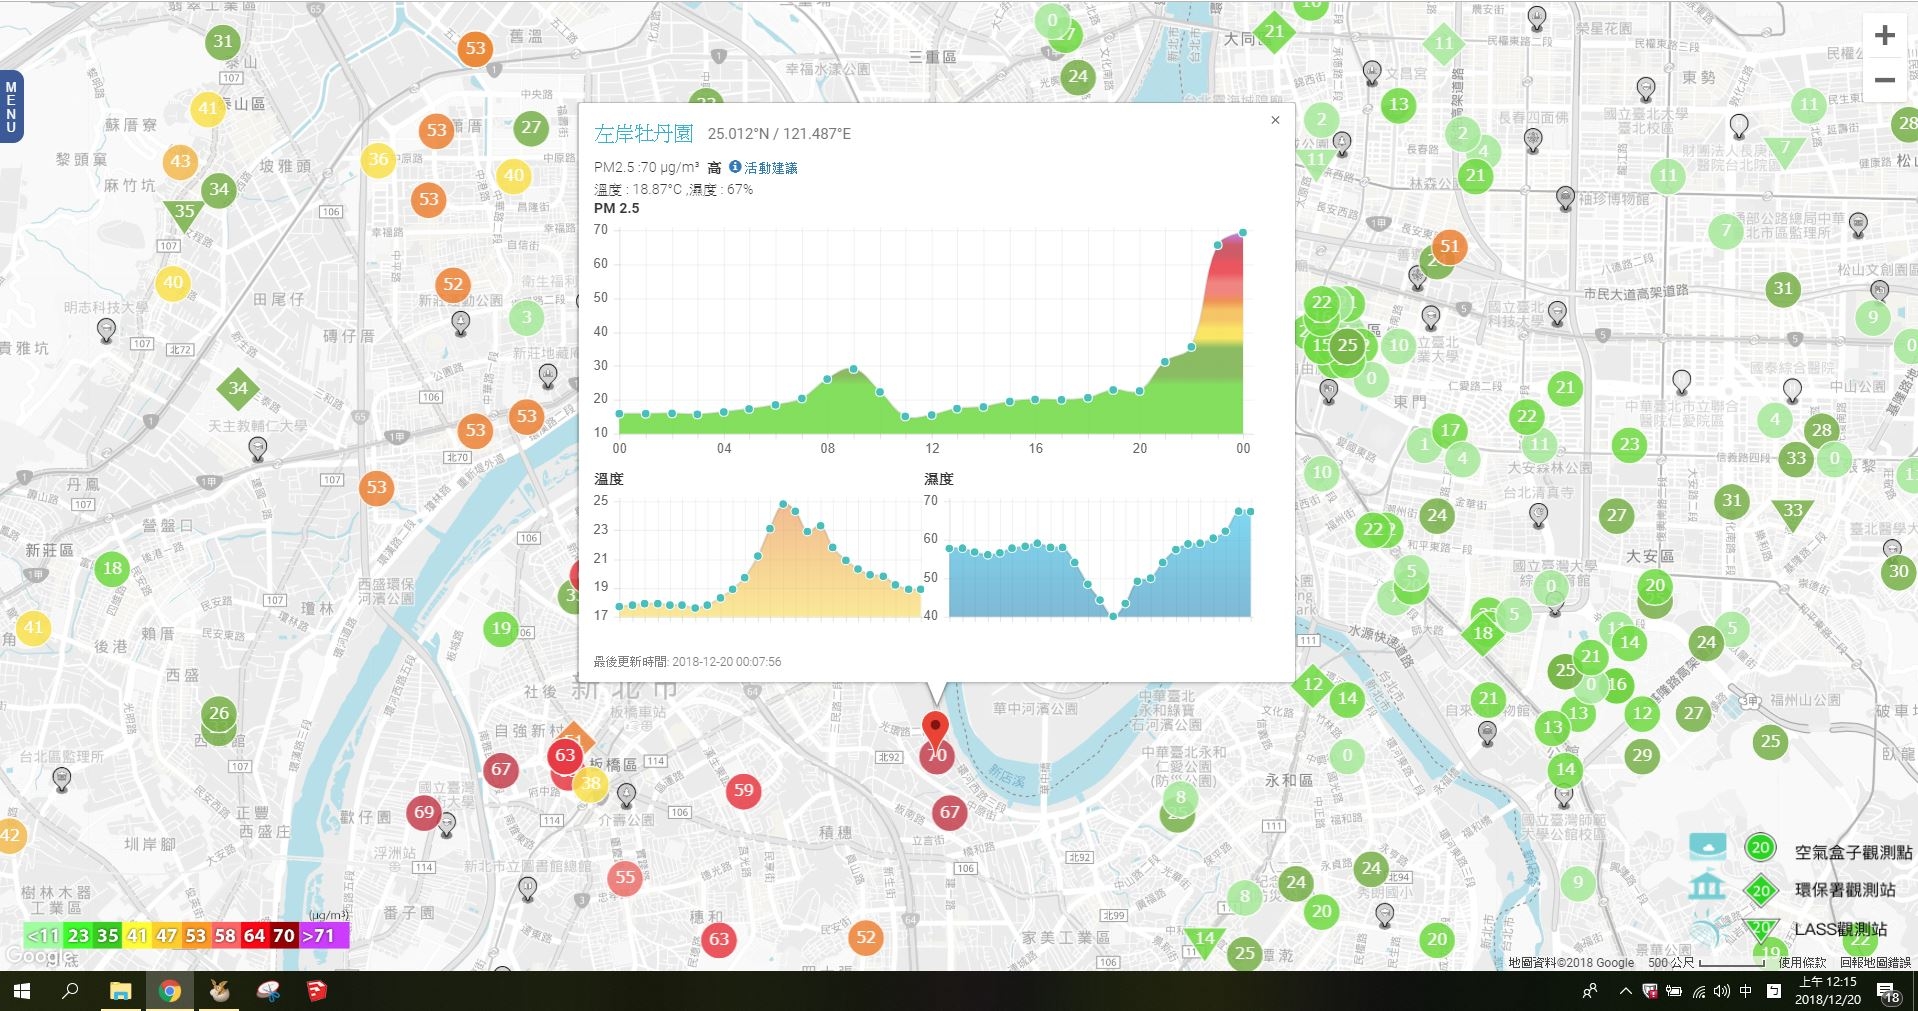Click the <11 light green scale swatch
Screen dimensions: 1918x1011
pyautogui.click(x=43, y=936)
